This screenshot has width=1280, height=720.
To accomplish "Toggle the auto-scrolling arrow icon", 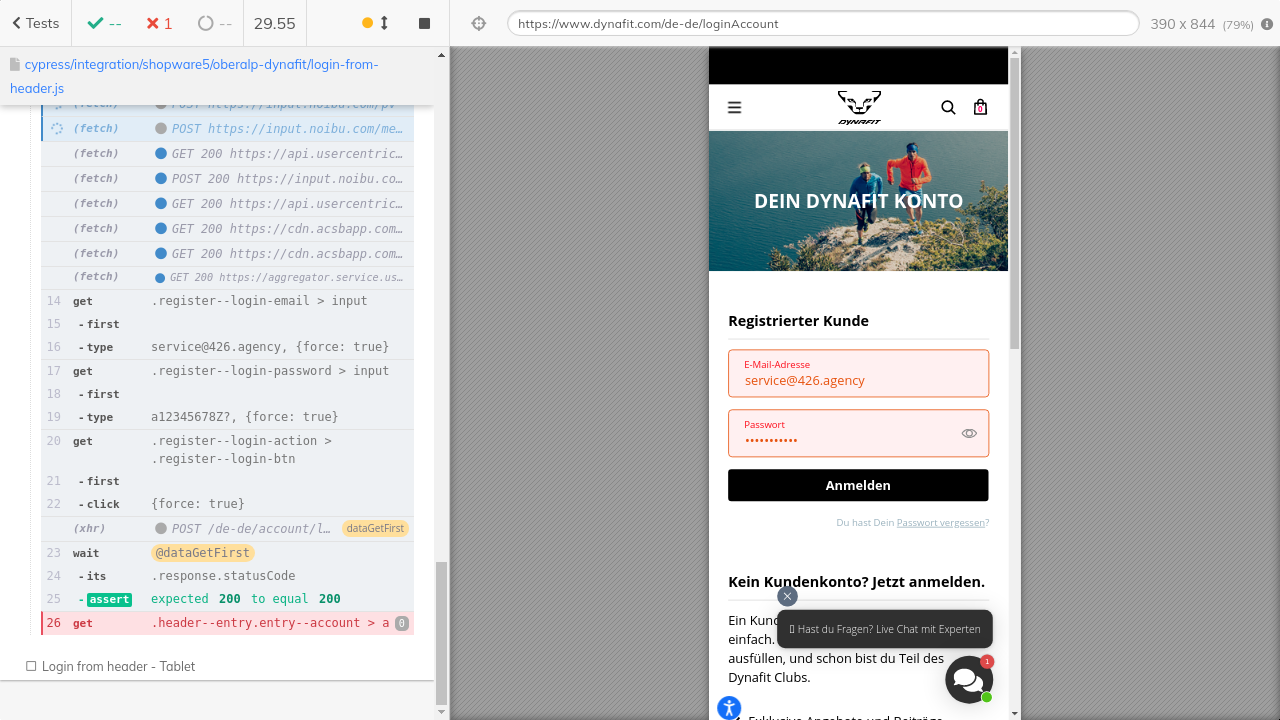I will [384, 23].
